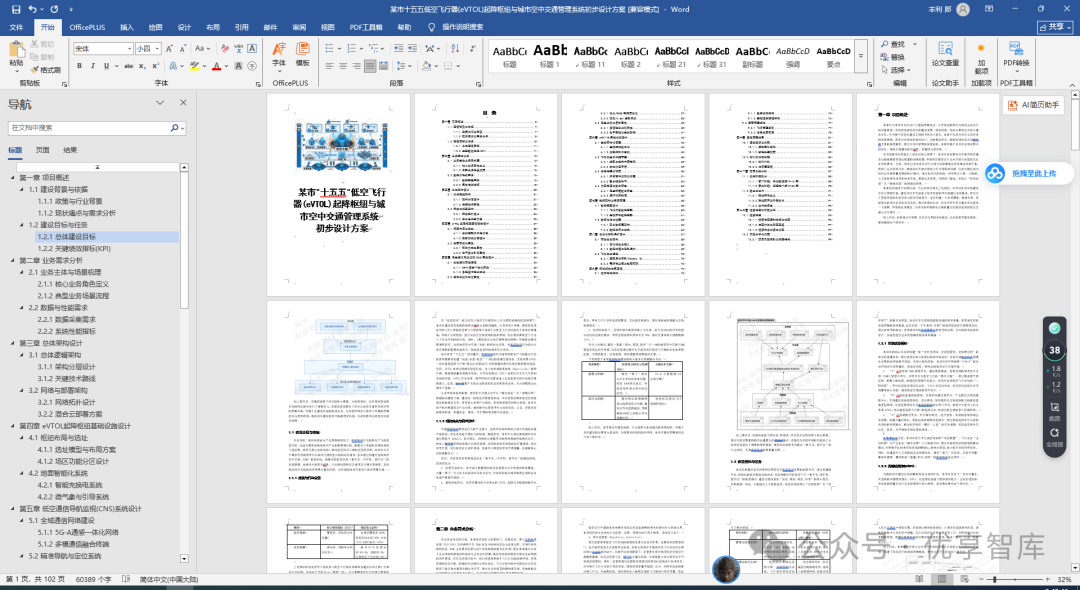Viewport: 1080px width, 590px height.
Task: Click the cover page thumbnail of the document
Action: [338, 195]
